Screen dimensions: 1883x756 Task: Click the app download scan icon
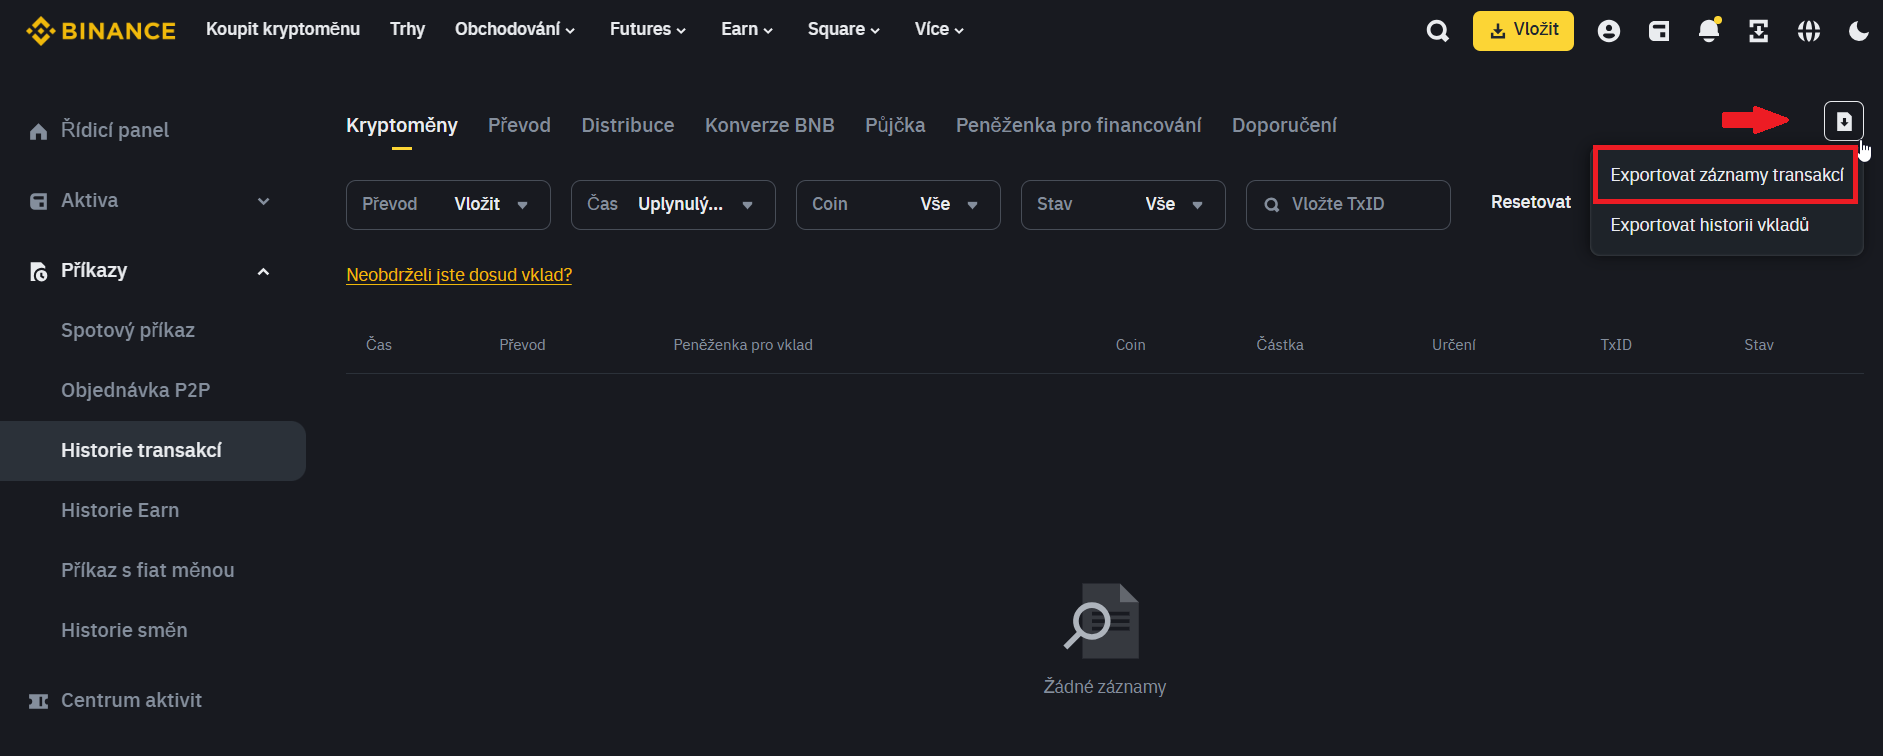1758,31
